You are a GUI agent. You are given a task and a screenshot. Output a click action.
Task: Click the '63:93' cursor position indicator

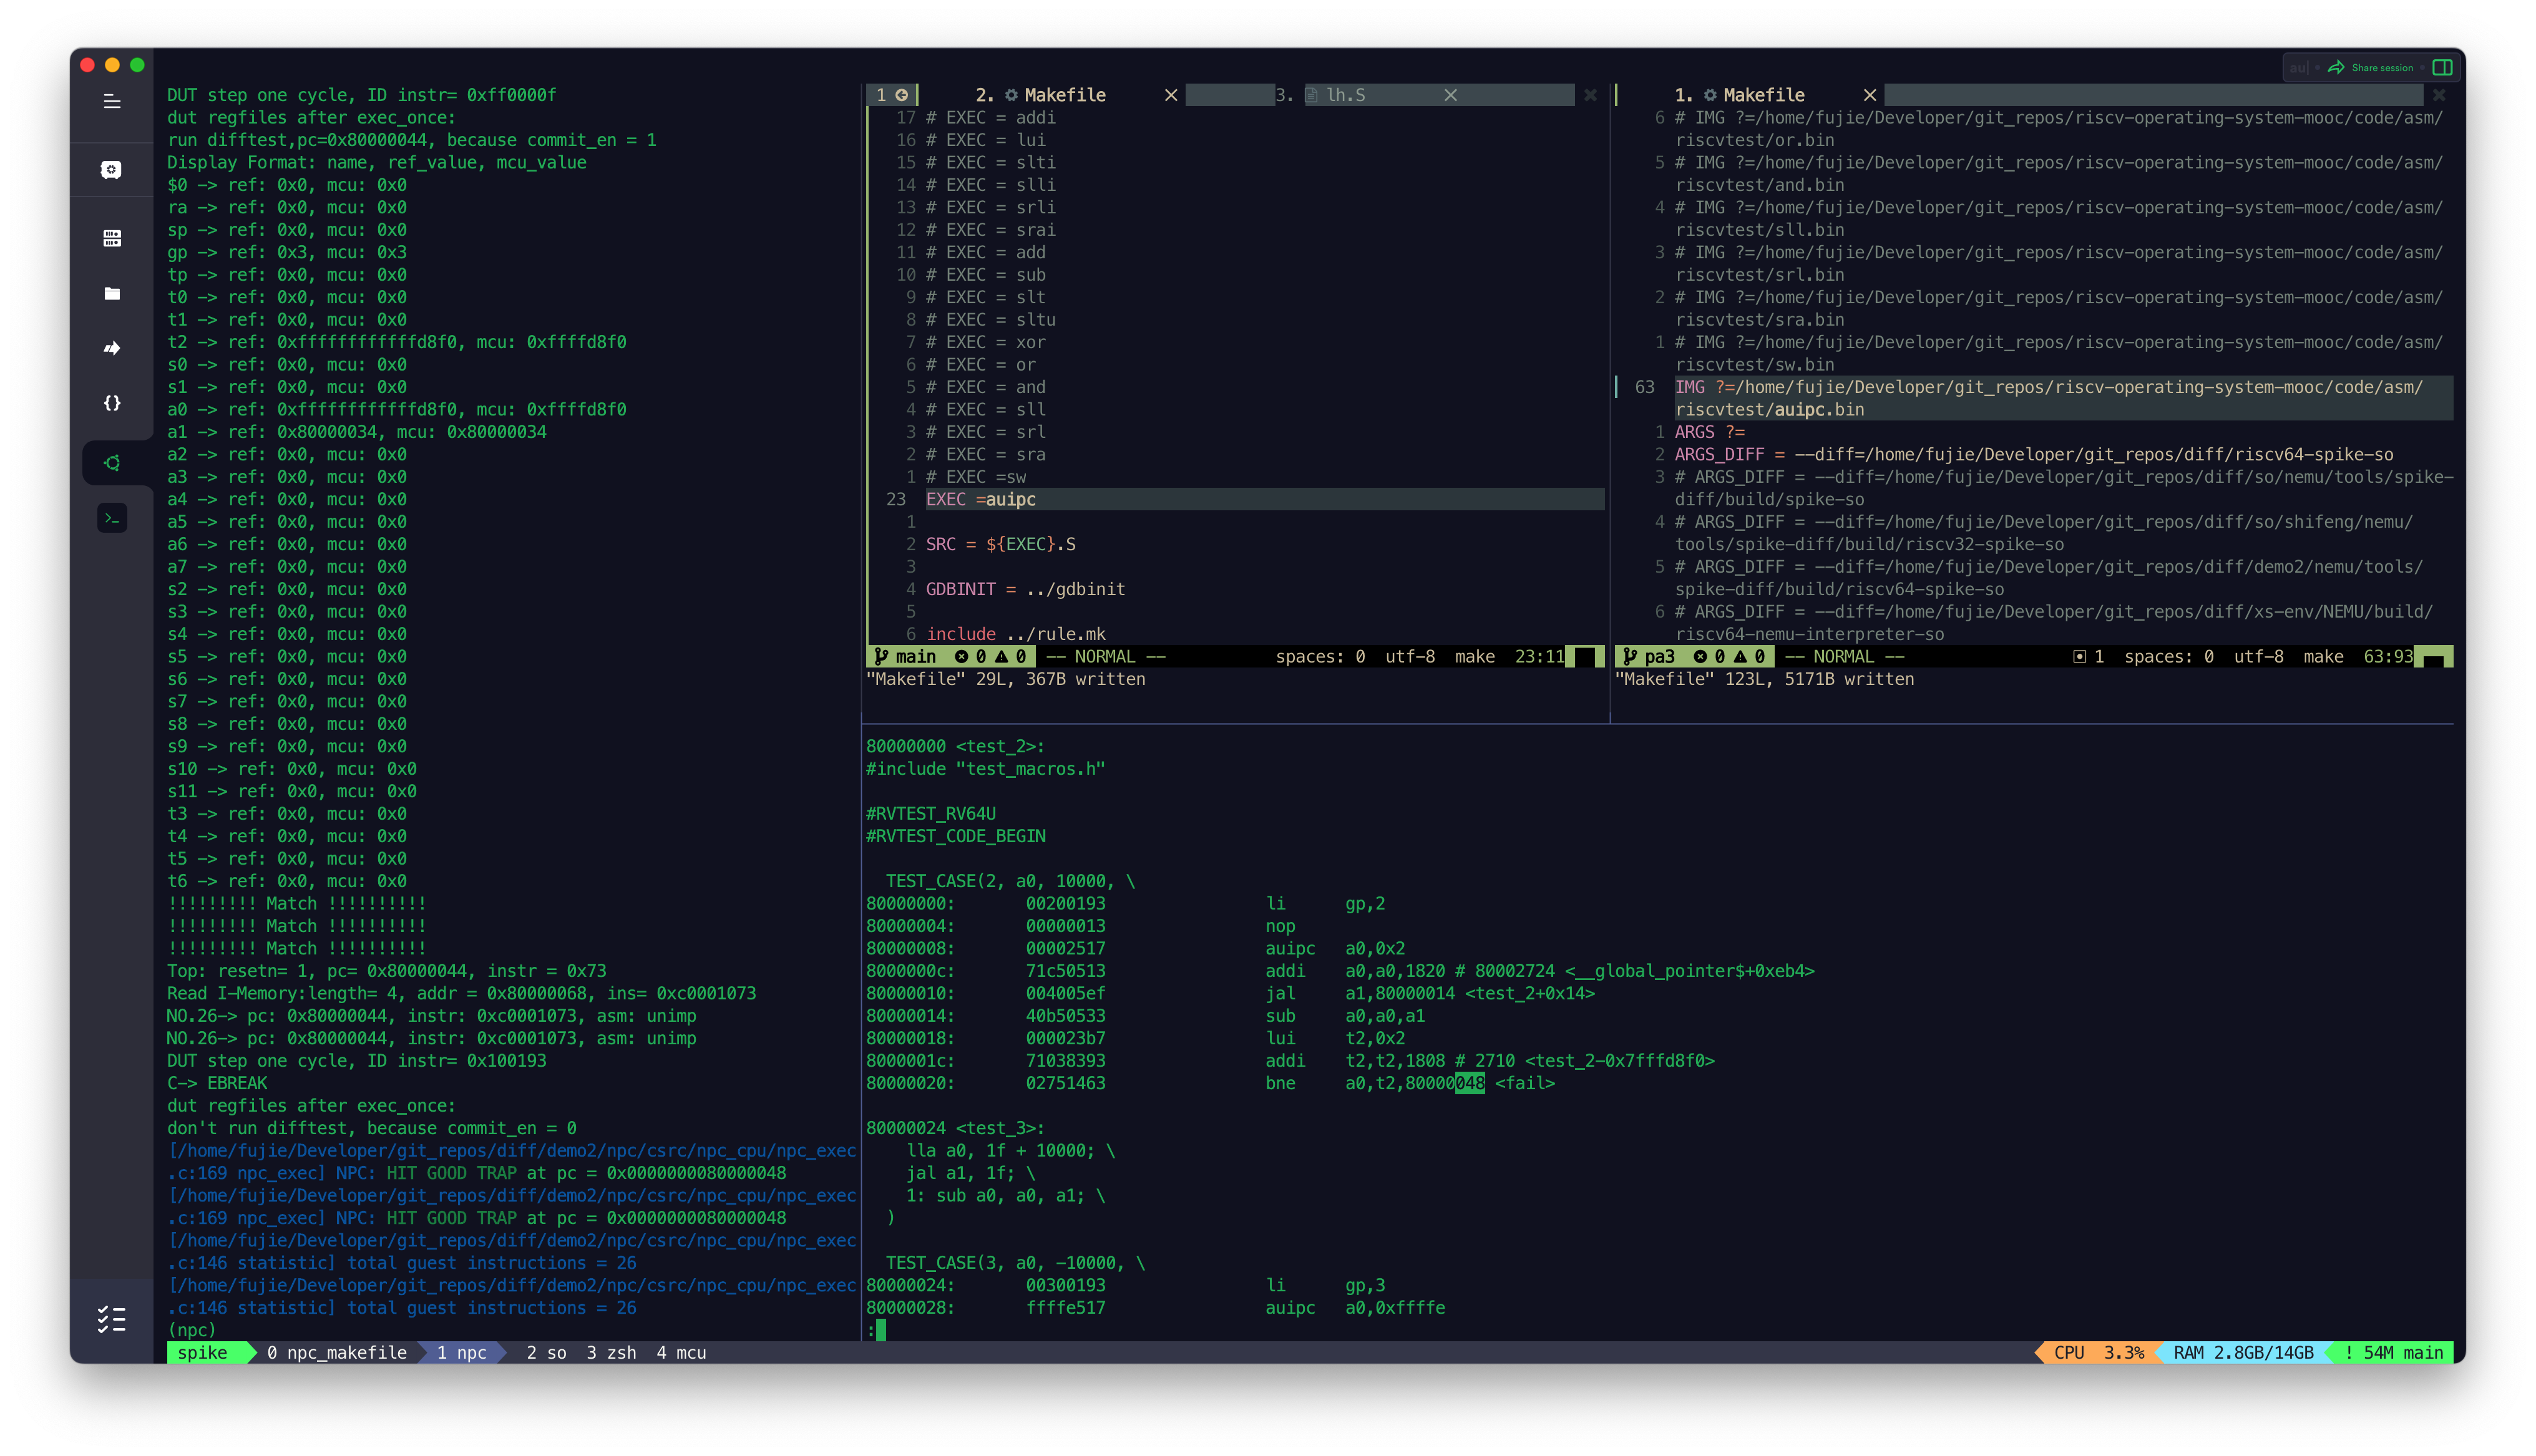(x=2388, y=656)
